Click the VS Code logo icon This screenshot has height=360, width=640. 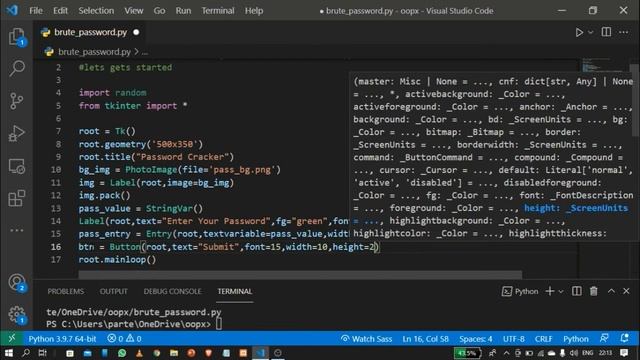(12, 10)
